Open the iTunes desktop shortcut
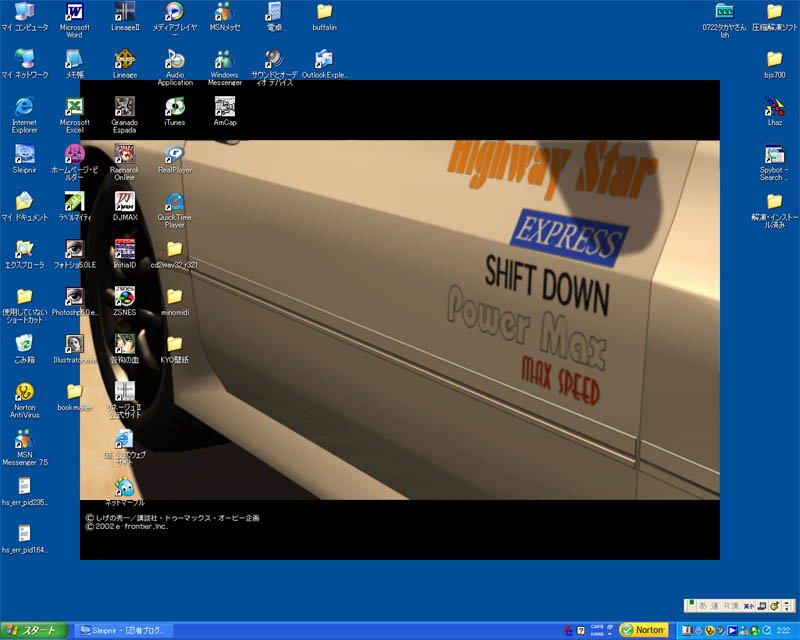Viewport: 800px width, 640px height. pos(175,106)
